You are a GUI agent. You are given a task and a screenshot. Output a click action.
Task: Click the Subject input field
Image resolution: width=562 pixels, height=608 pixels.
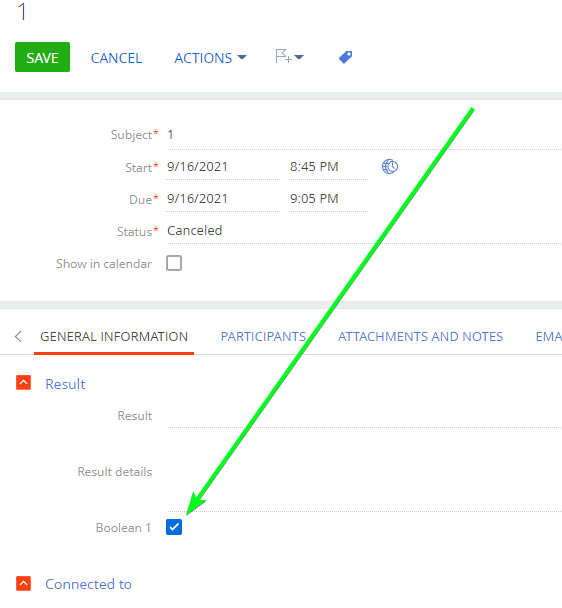[364, 135]
